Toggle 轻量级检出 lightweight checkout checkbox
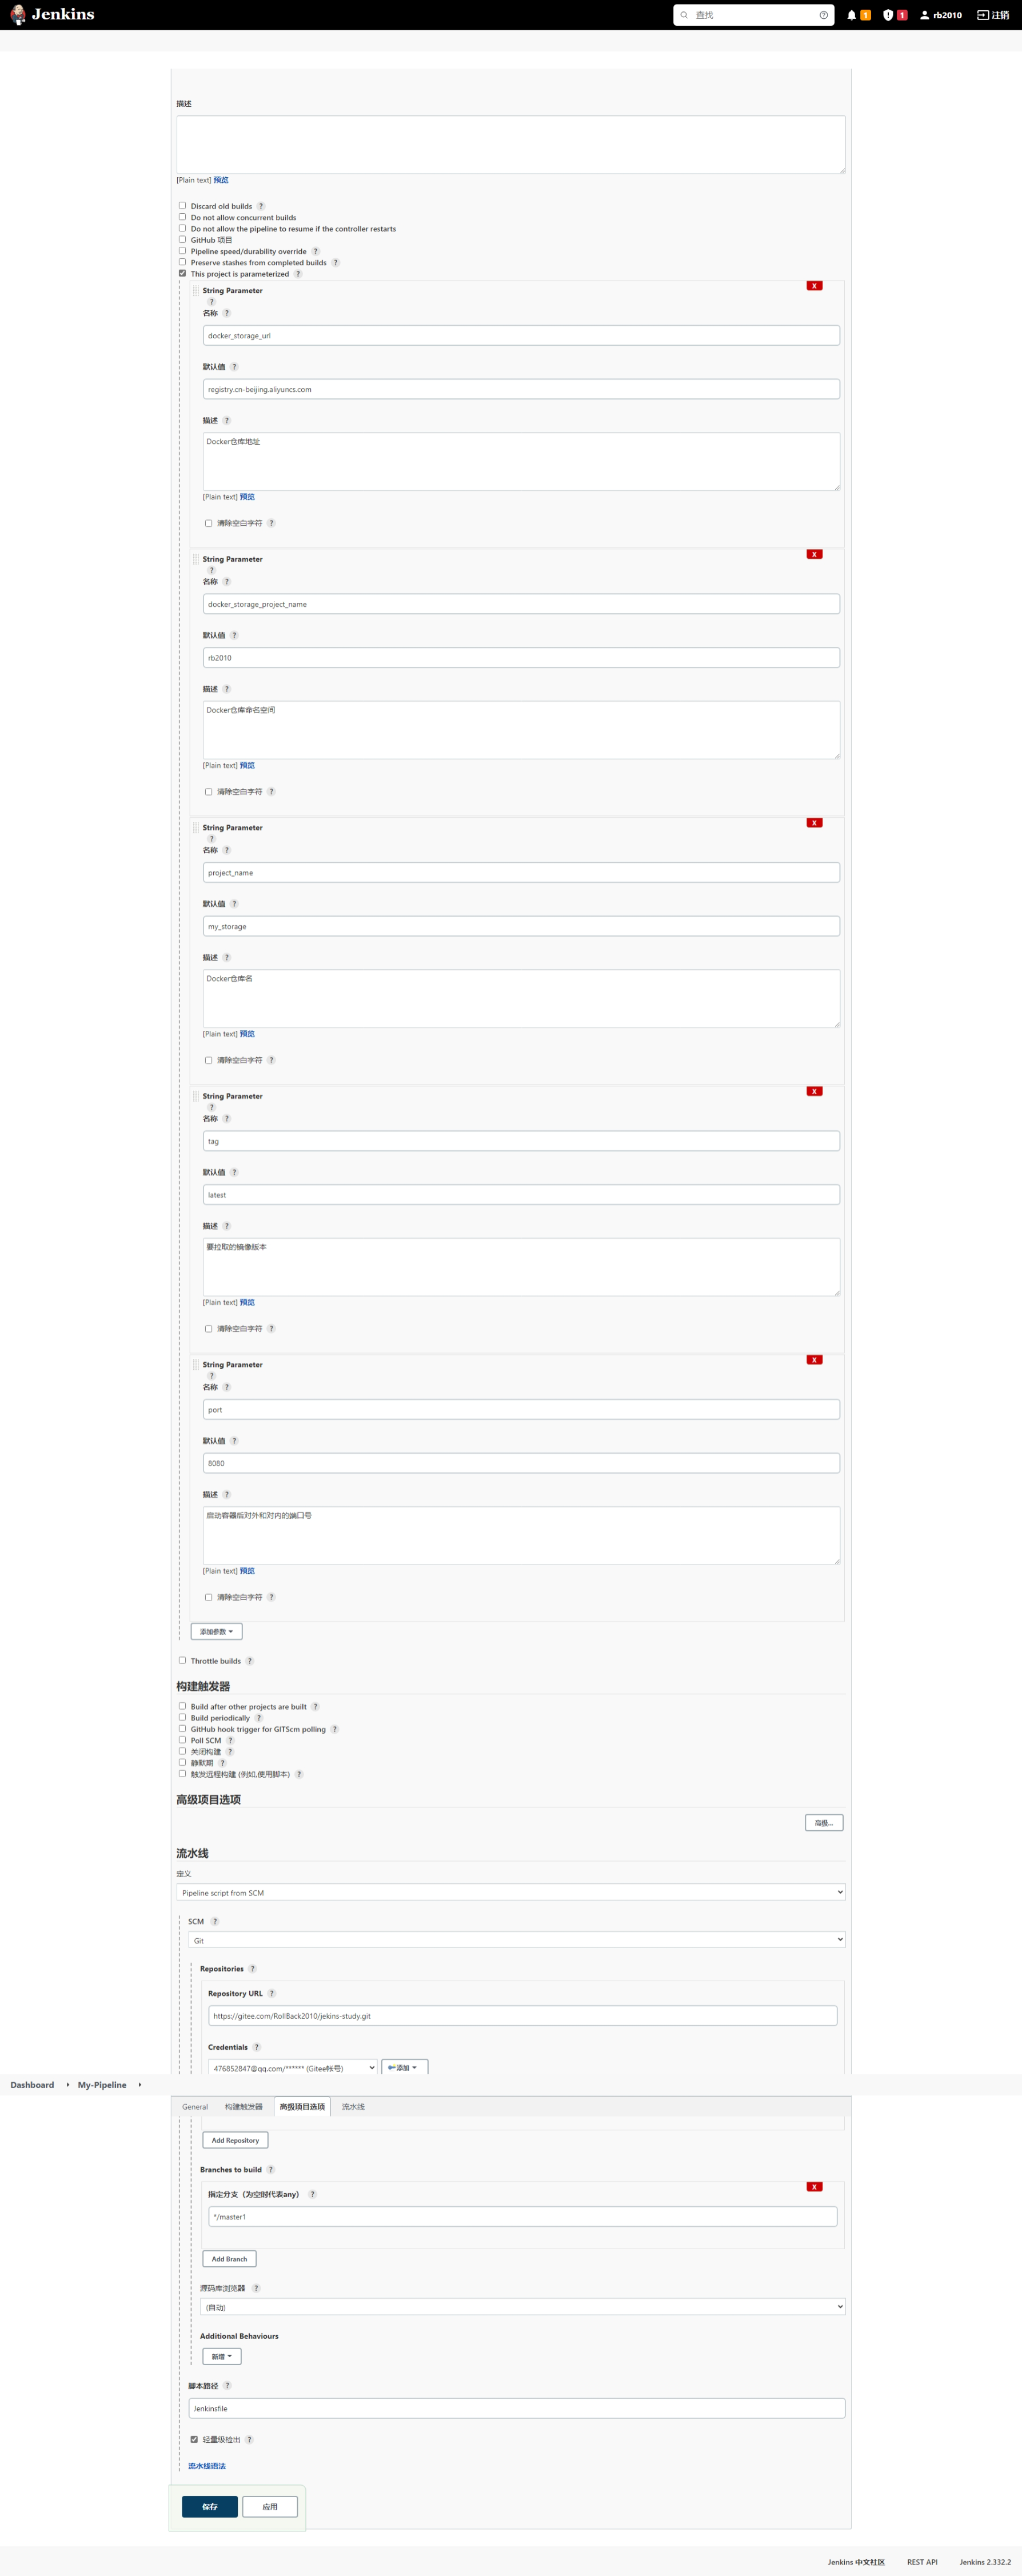The height and width of the screenshot is (2576, 1022). (194, 2439)
